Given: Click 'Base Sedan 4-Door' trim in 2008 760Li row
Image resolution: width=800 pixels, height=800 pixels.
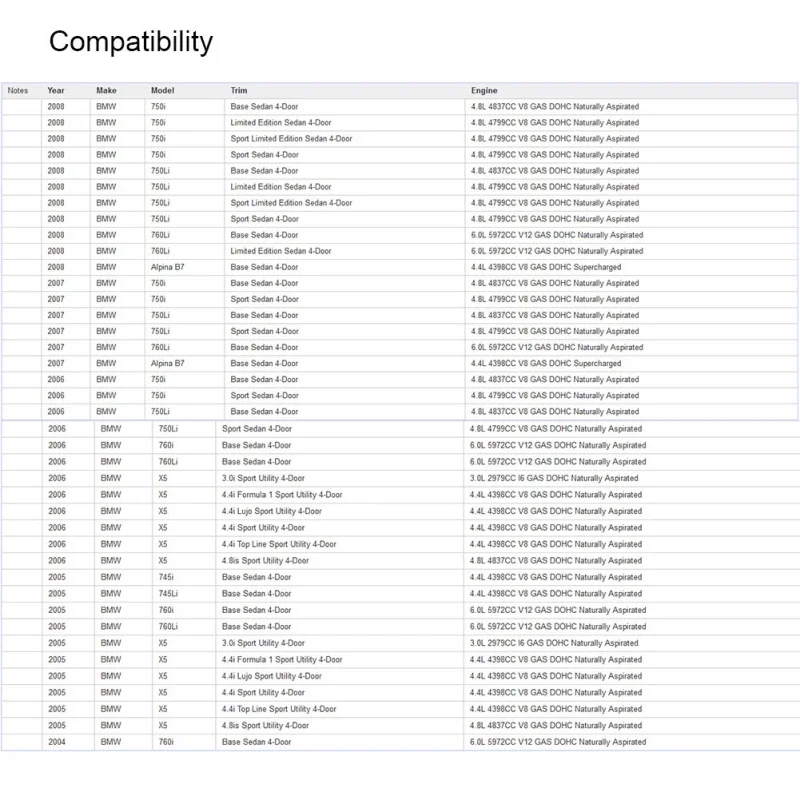Looking at the screenshot, I should tap(264, 235).
